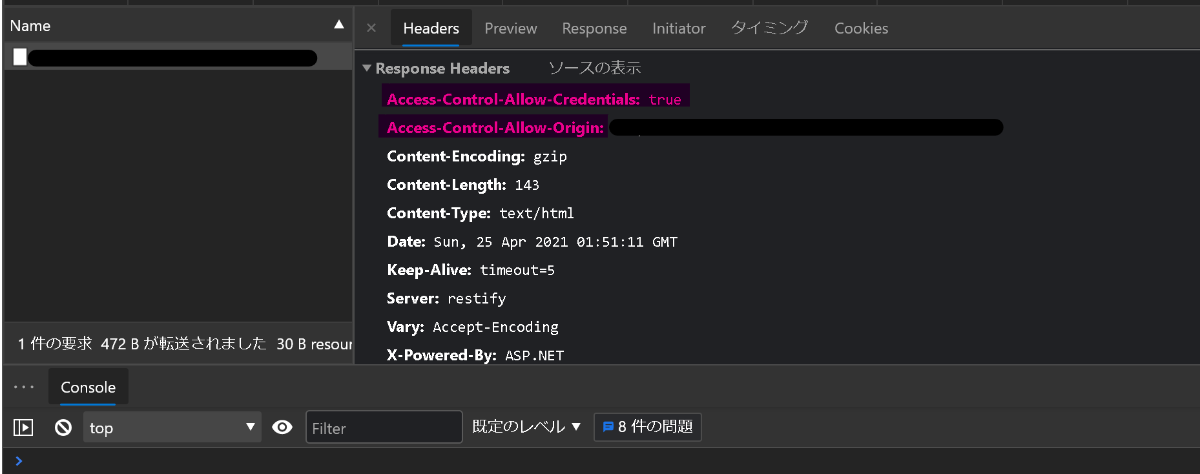Click the ソースの表示 link

click(x=594, y=68)
